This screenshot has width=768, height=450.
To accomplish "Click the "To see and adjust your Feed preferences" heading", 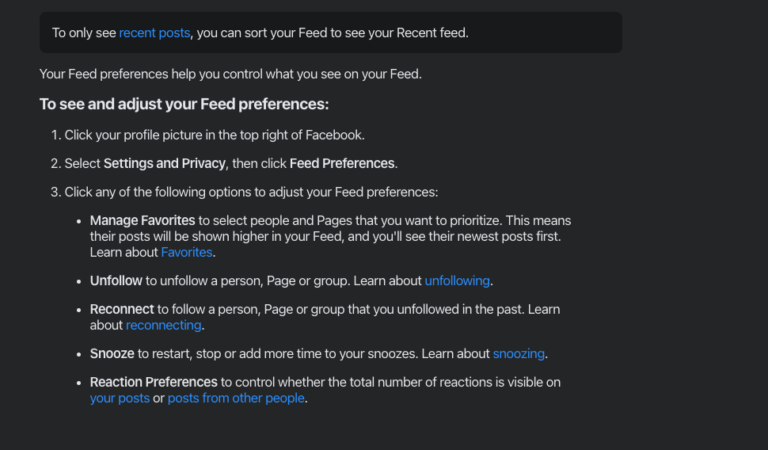I will 184,104.
